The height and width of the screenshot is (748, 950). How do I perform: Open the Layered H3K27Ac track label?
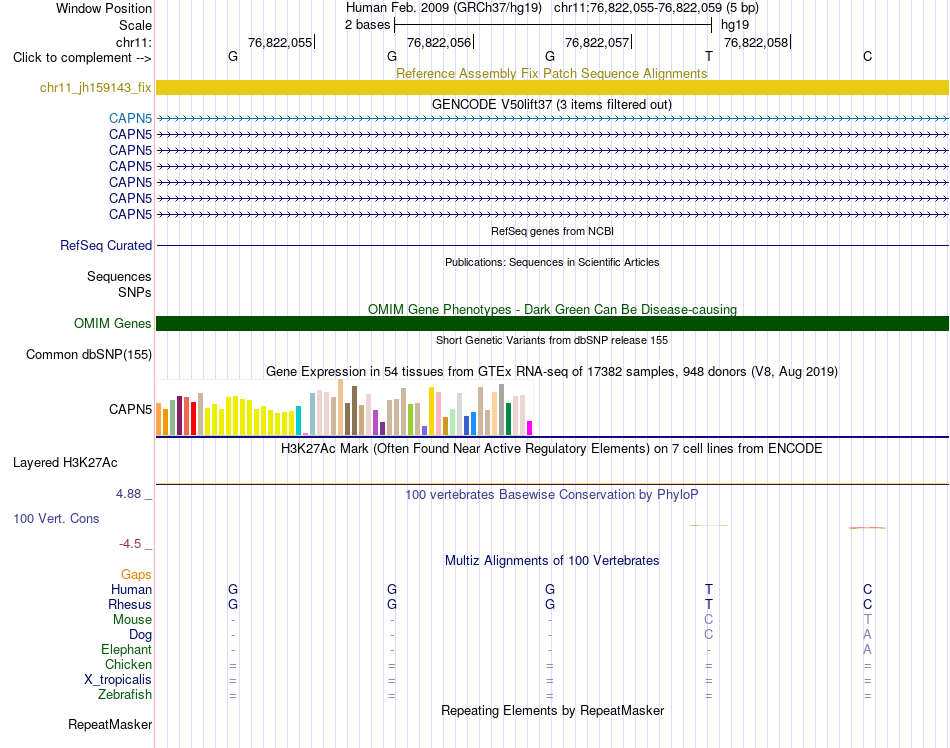65,463
